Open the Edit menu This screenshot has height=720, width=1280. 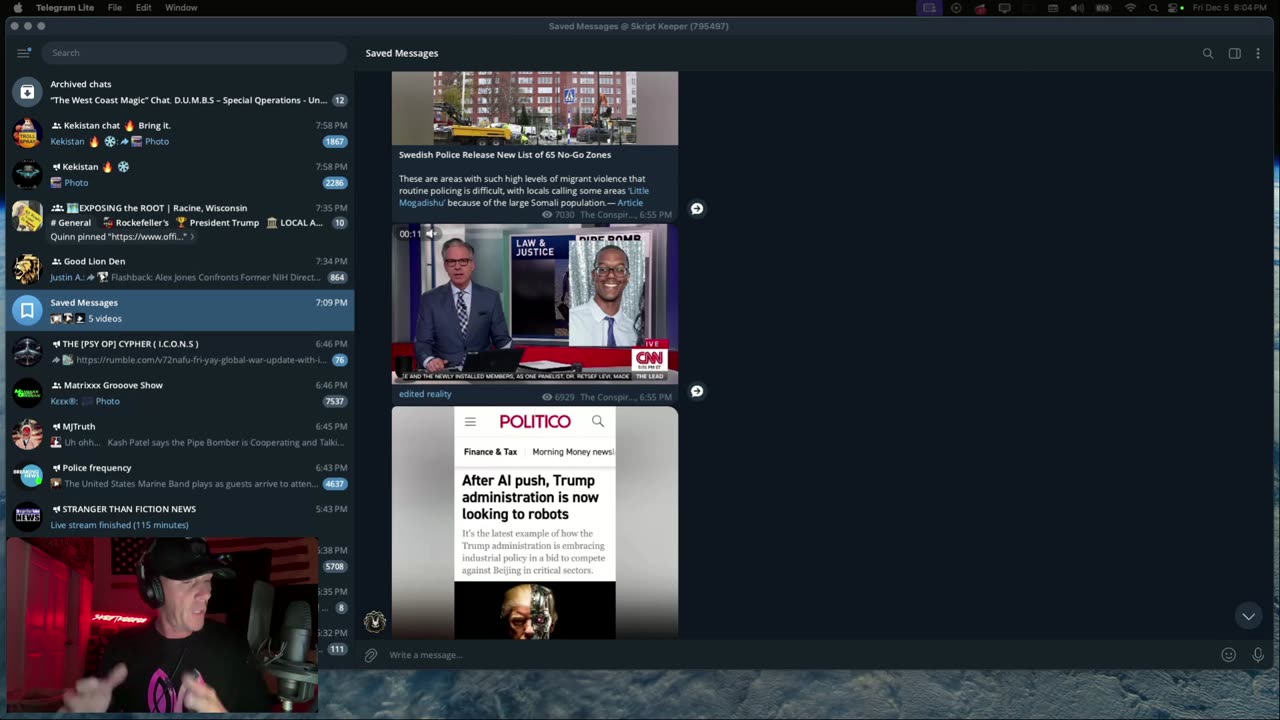144,8
